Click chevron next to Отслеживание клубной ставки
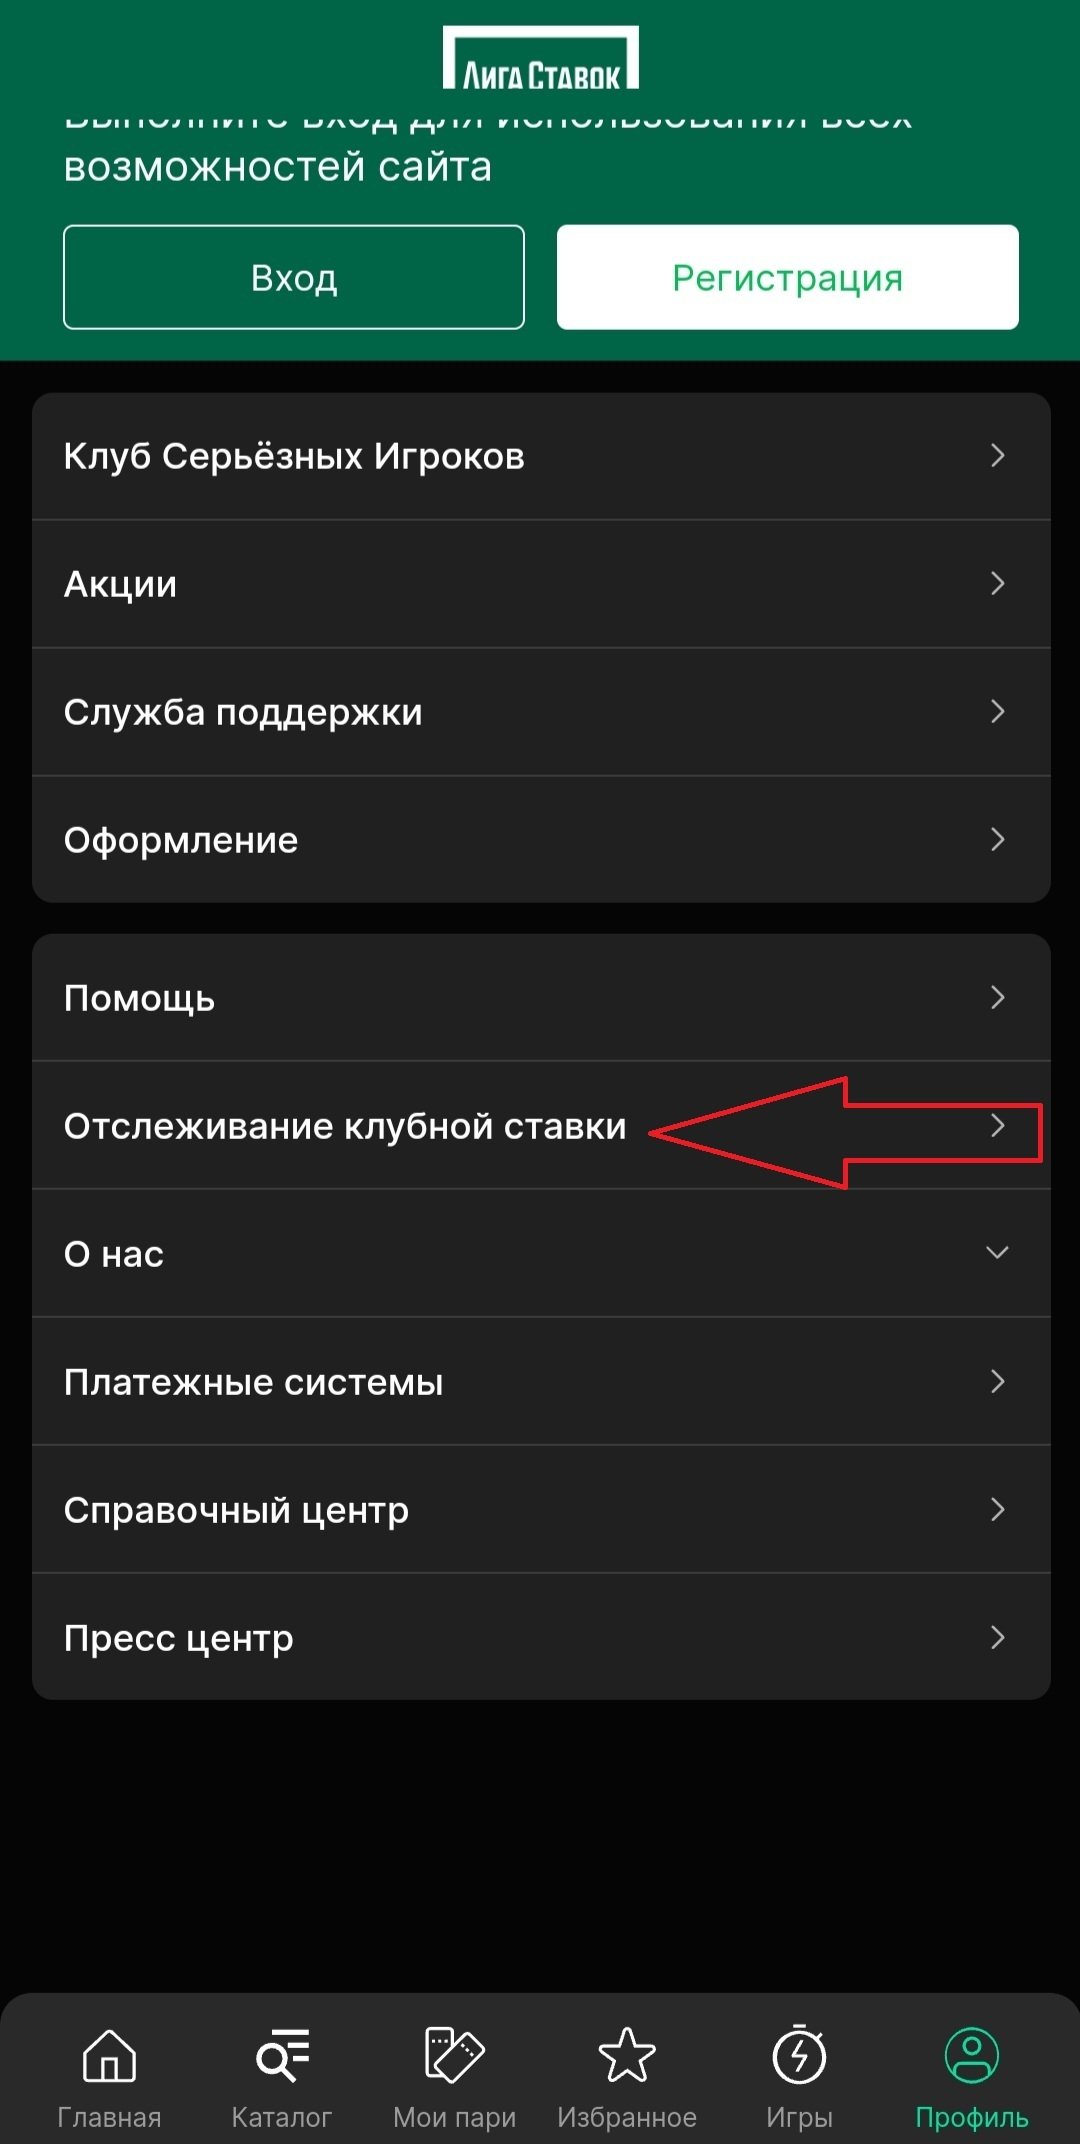The image size is (1080, 2144). [997, 1126]
